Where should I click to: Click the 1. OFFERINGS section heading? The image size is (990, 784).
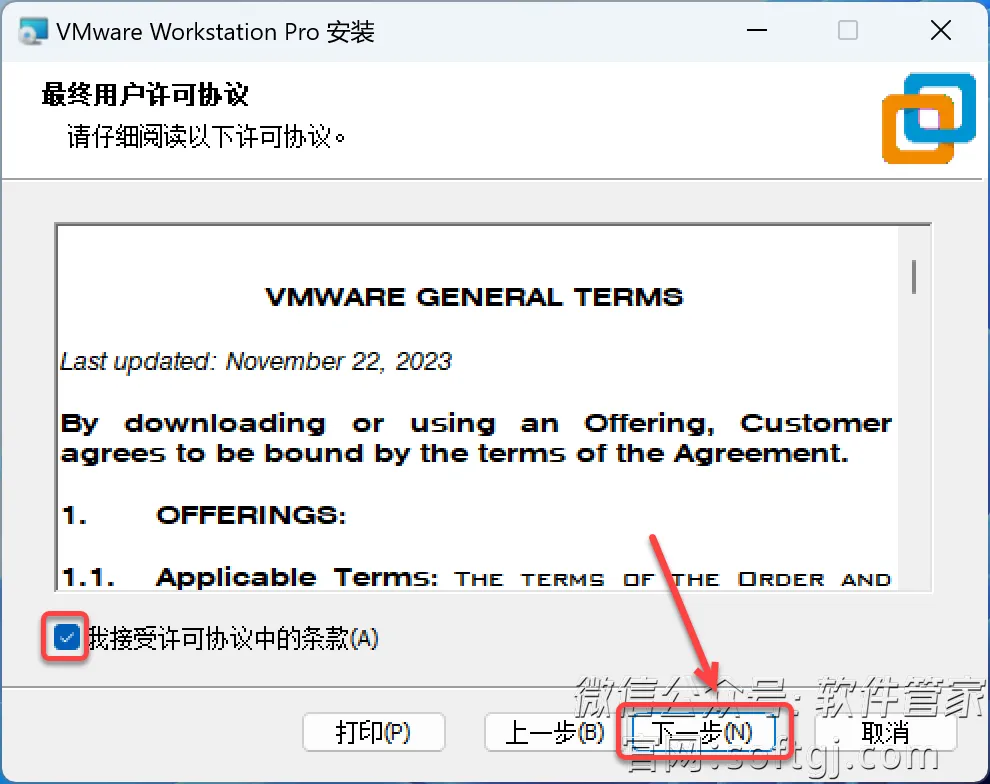coord(204,515)
